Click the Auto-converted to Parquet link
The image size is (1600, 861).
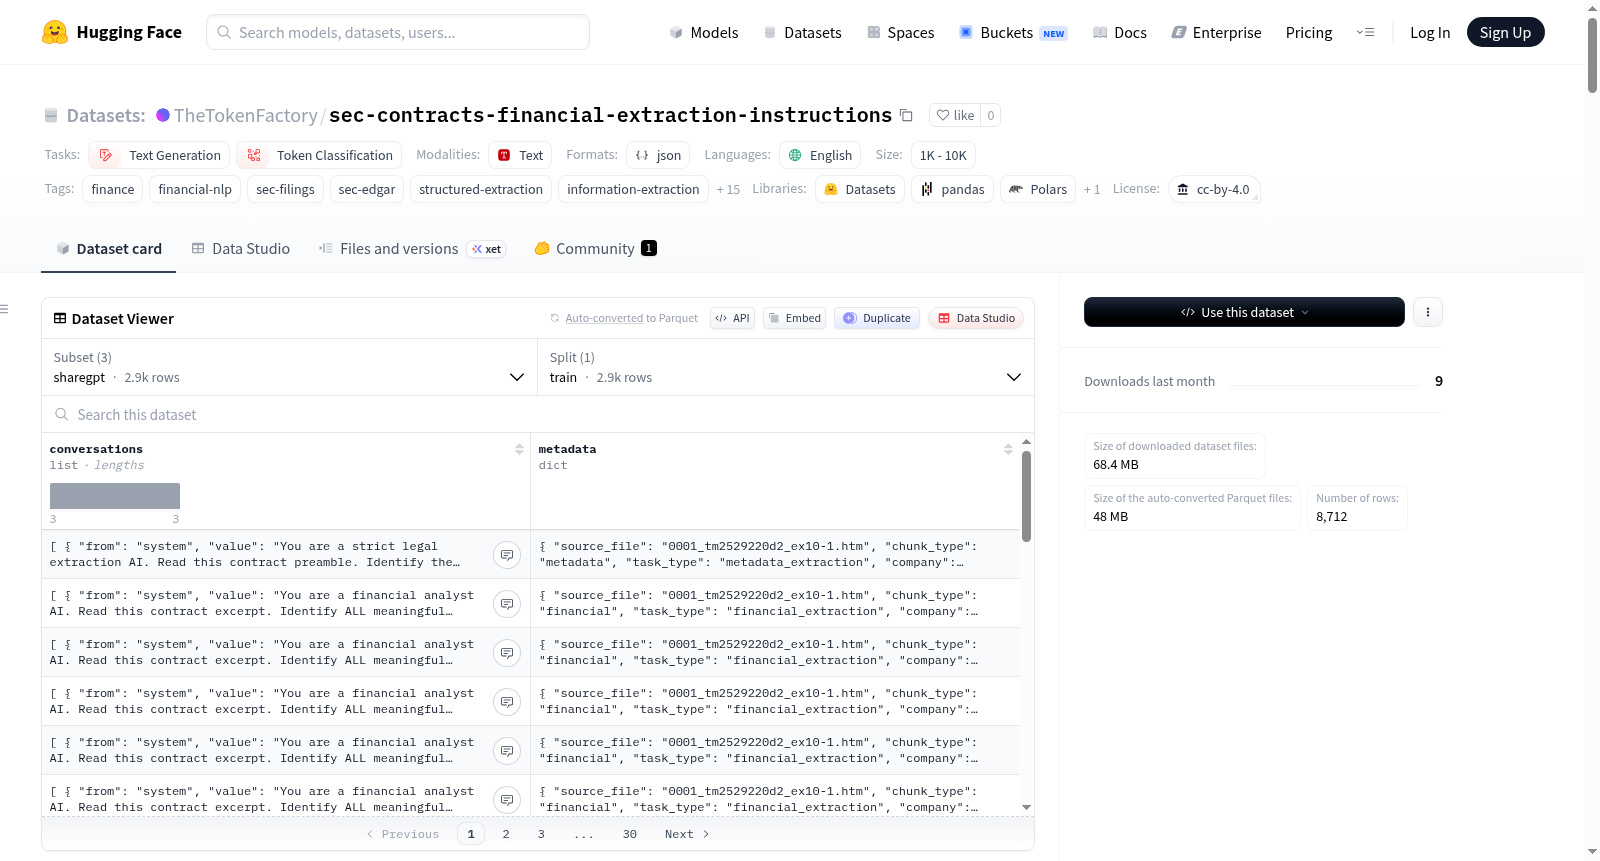tap(631, 318)
